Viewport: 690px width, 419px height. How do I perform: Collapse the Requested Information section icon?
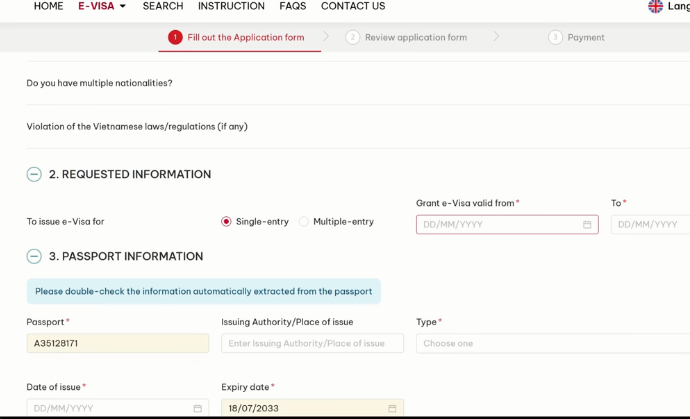click(x=34, y=174)
